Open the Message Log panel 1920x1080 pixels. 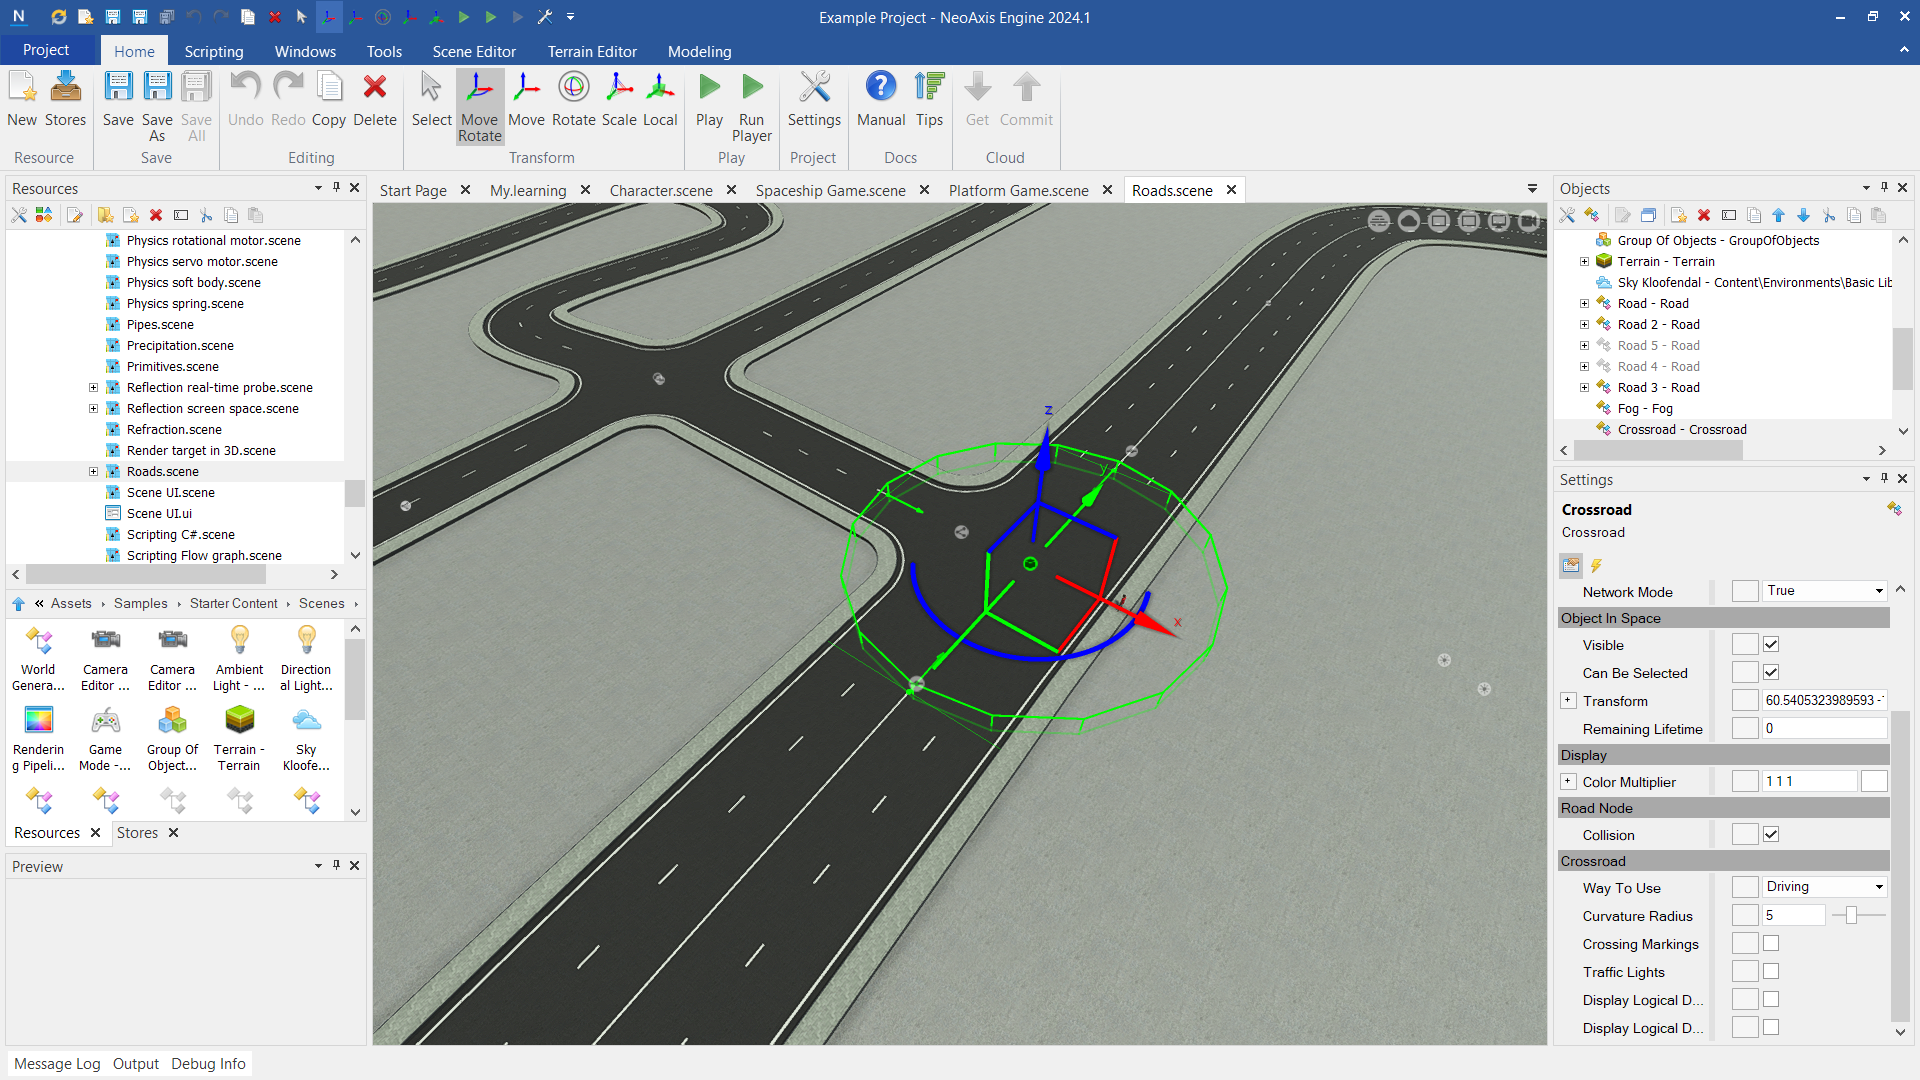click(57, 1064)
